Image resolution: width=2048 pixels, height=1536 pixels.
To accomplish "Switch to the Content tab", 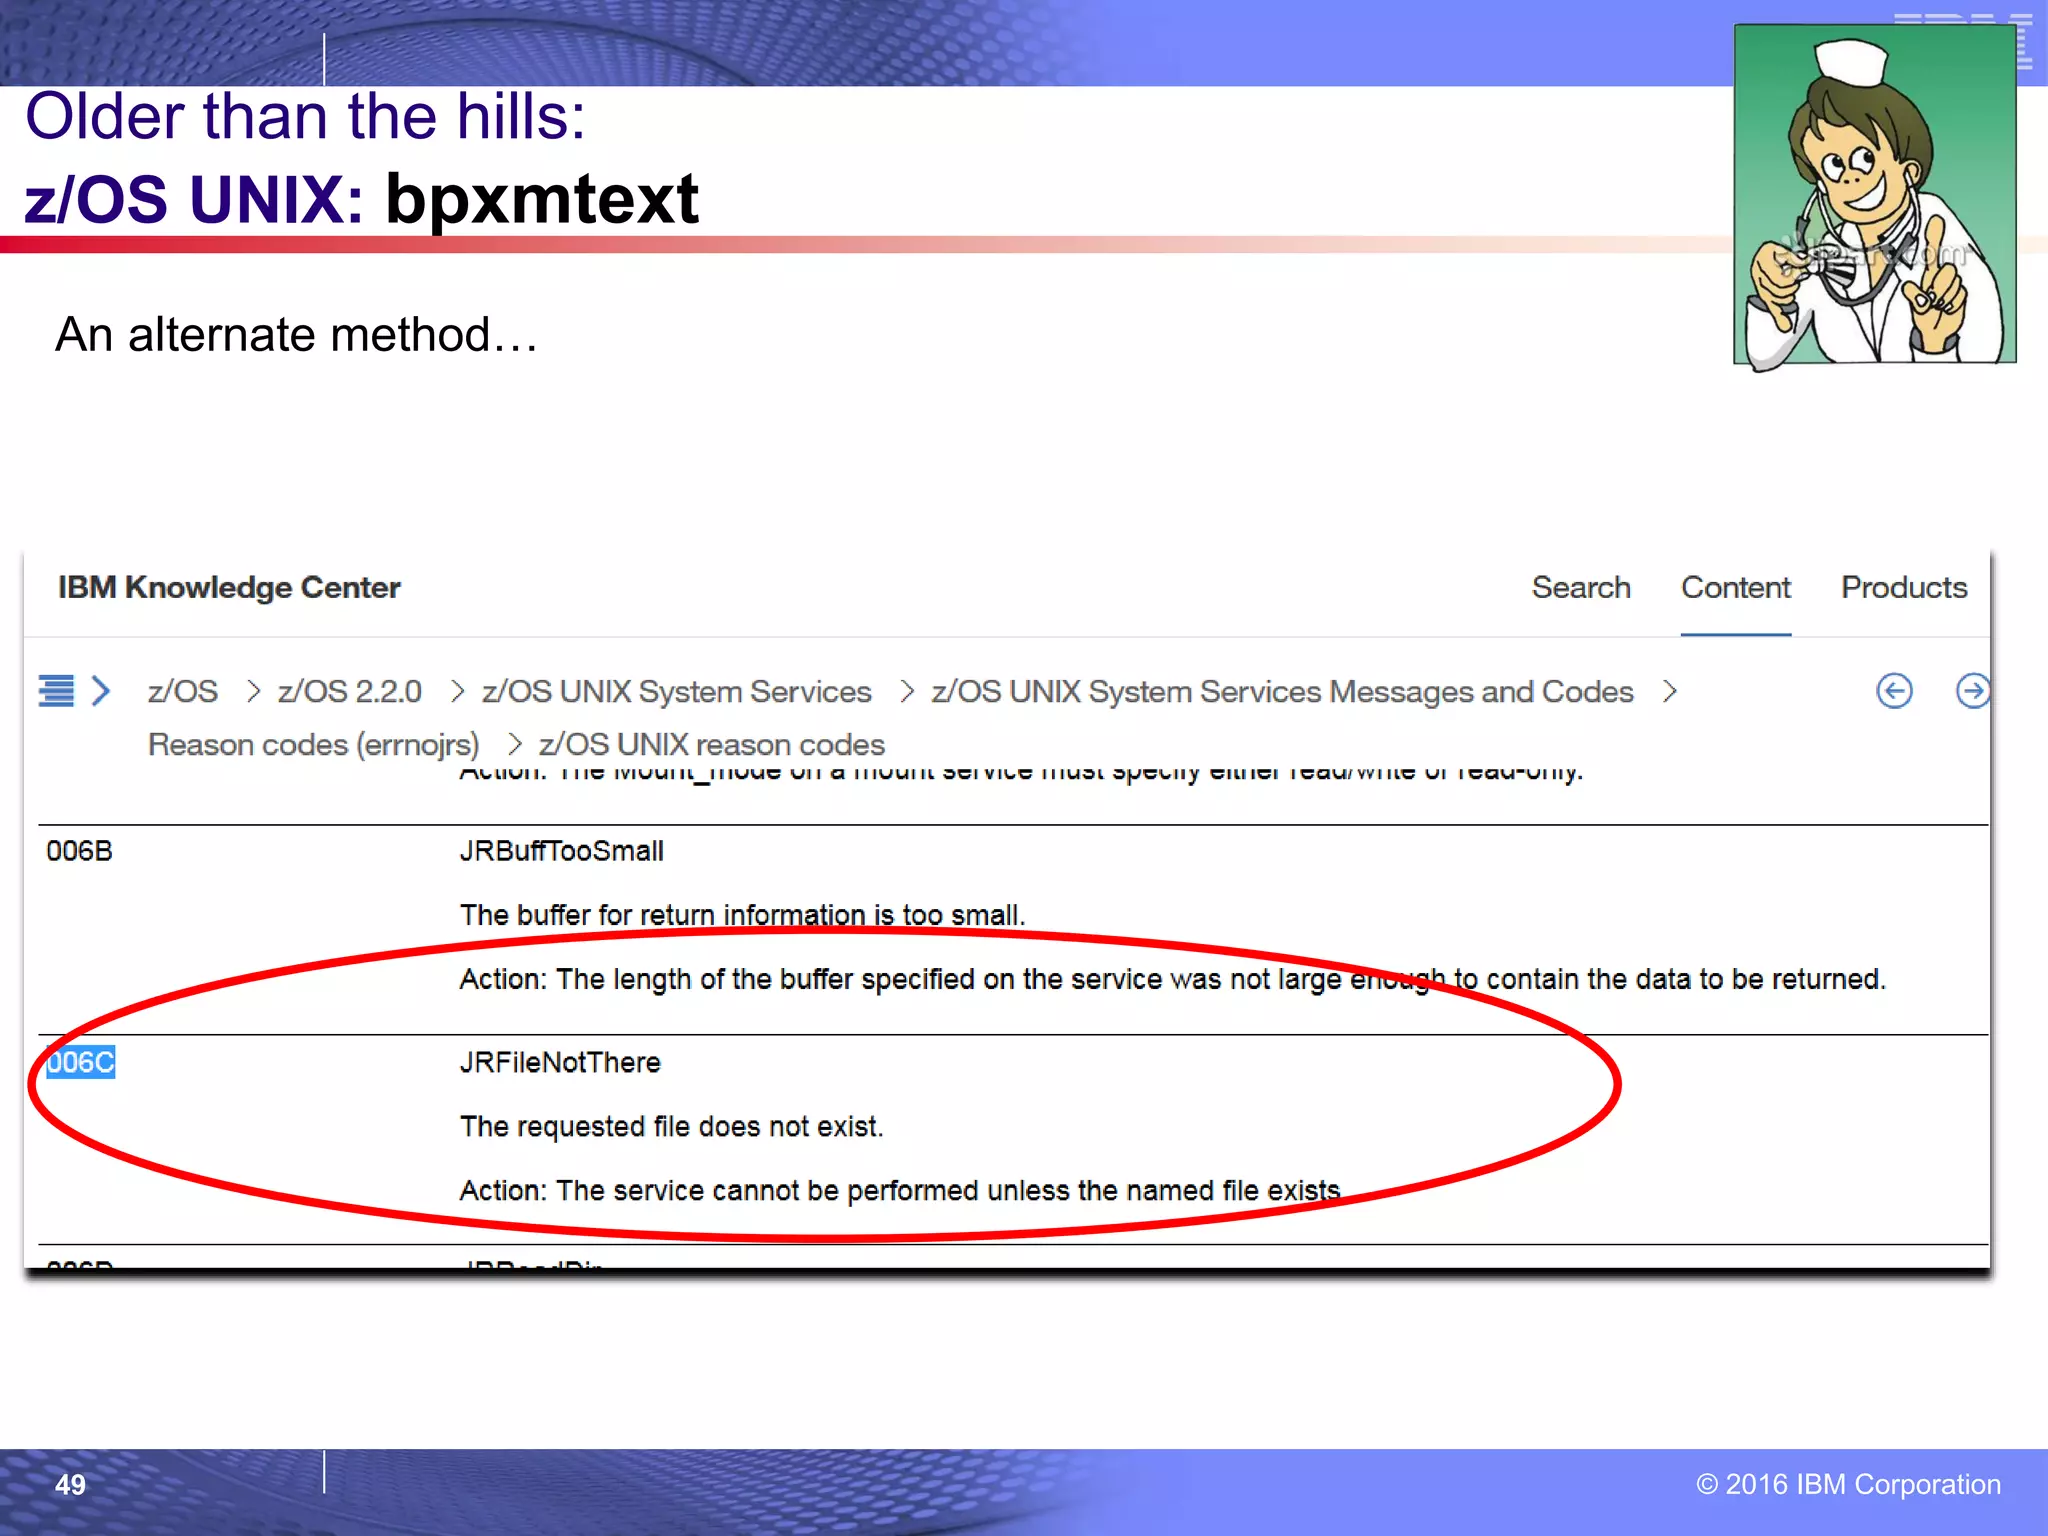I will (1735, 588).
